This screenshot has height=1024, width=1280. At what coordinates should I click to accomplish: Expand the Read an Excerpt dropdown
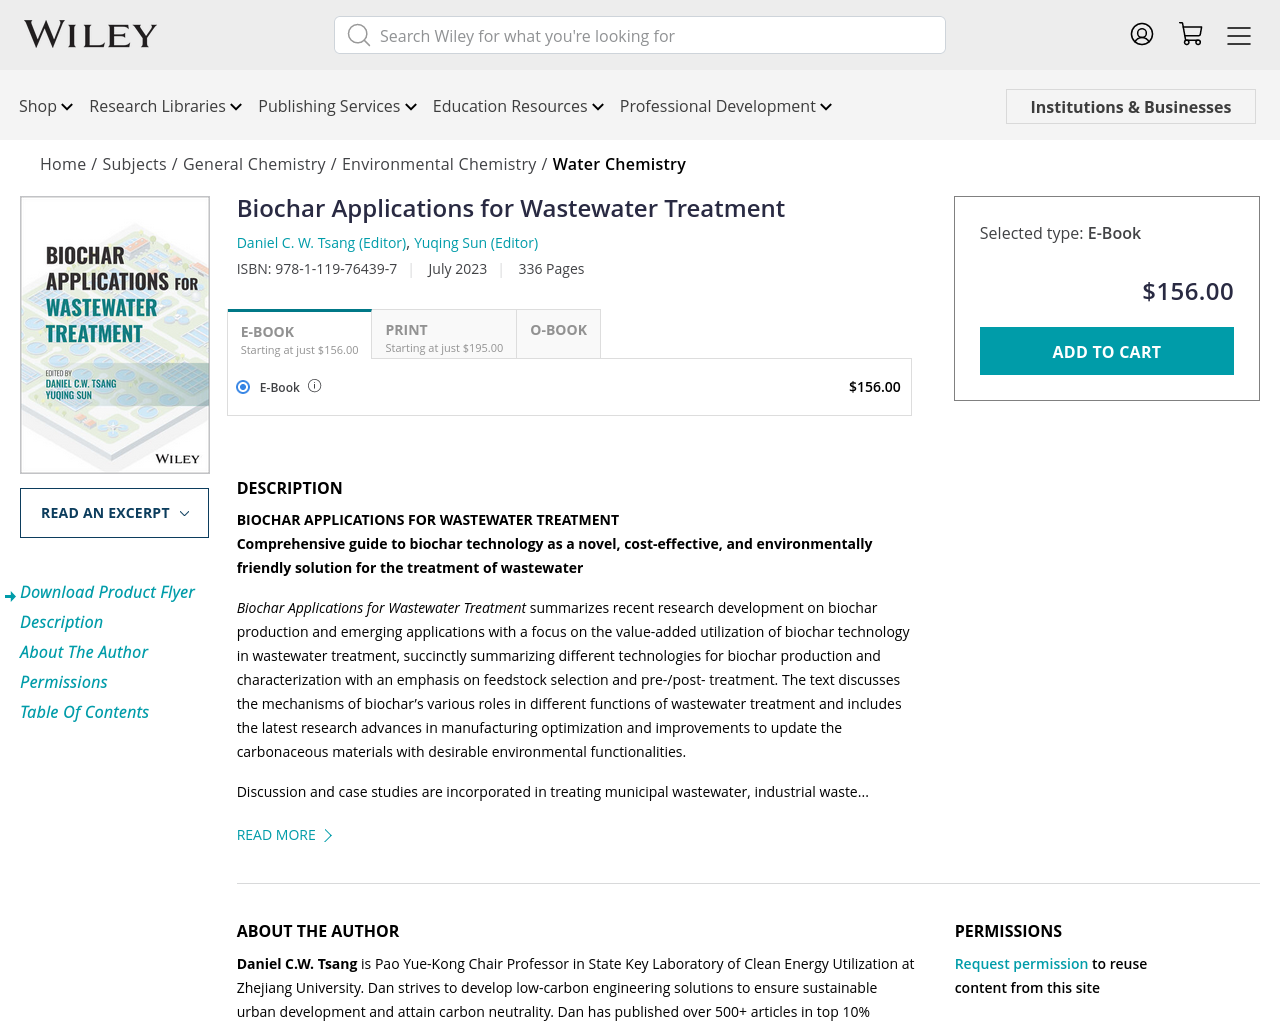coord(114,513)
